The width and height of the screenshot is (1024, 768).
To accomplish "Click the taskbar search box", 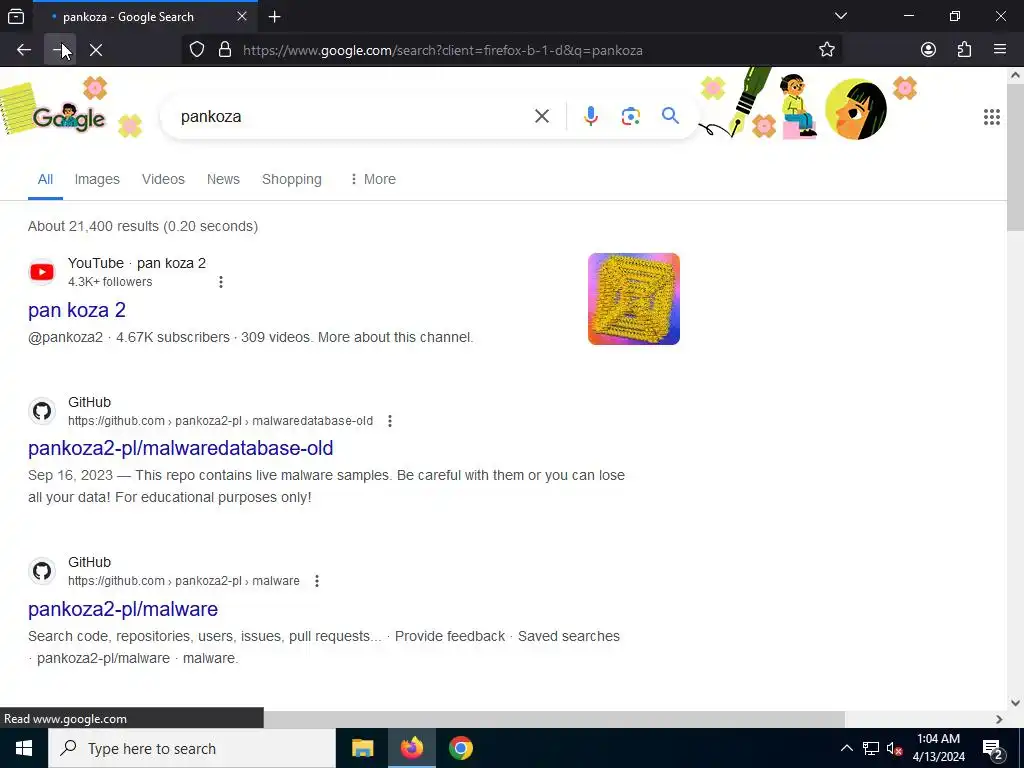I will pyautogui.click(x=192, y=748).
